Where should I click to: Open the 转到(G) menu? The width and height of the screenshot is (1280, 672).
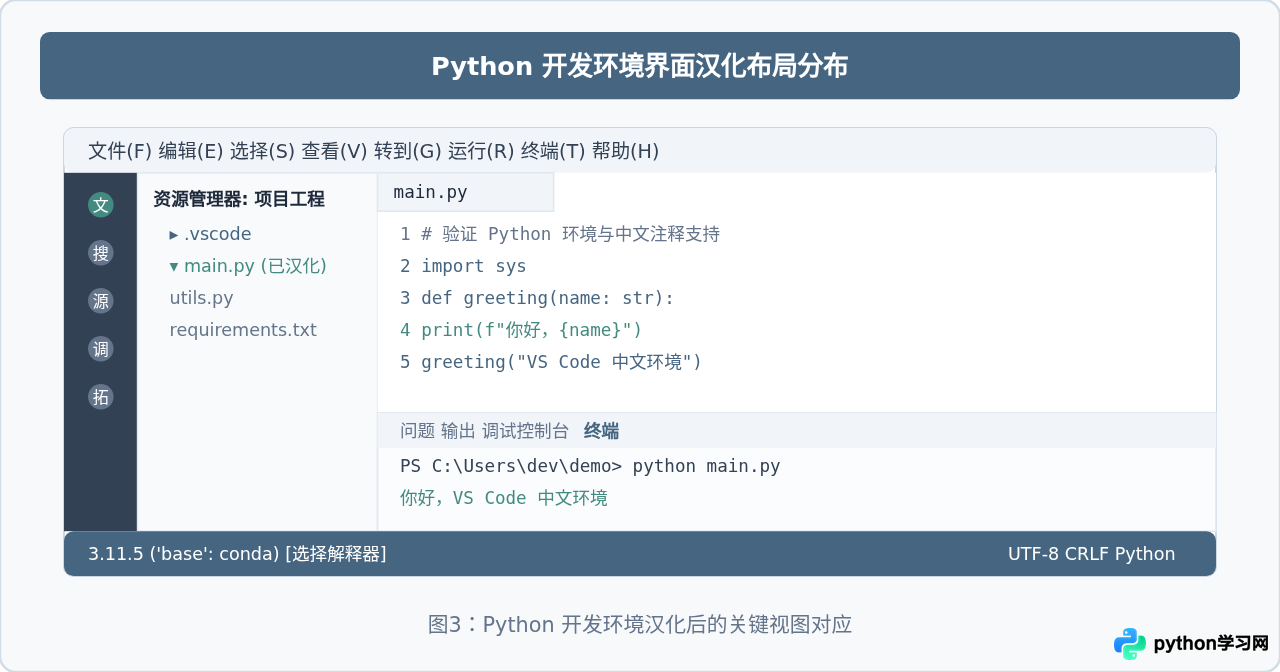[408, 151]
